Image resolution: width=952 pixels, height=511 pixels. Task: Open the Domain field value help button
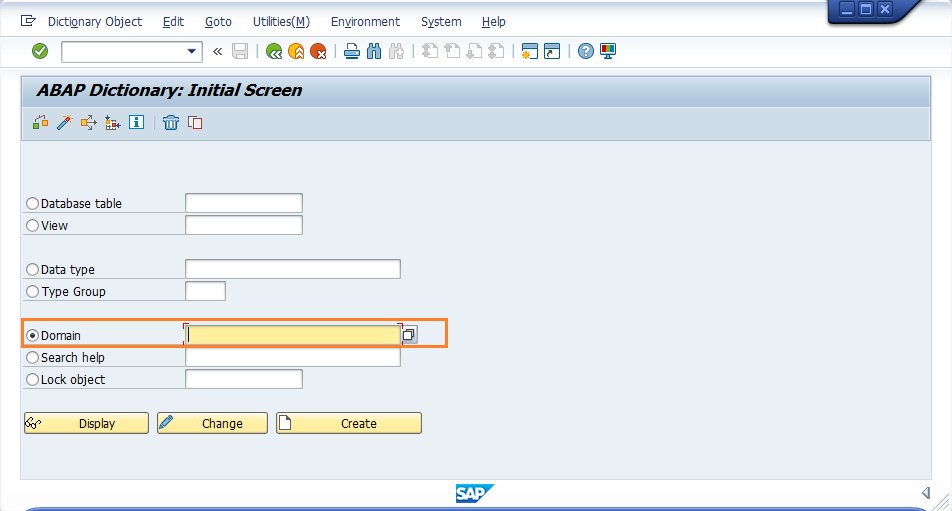tap(410, 335)
